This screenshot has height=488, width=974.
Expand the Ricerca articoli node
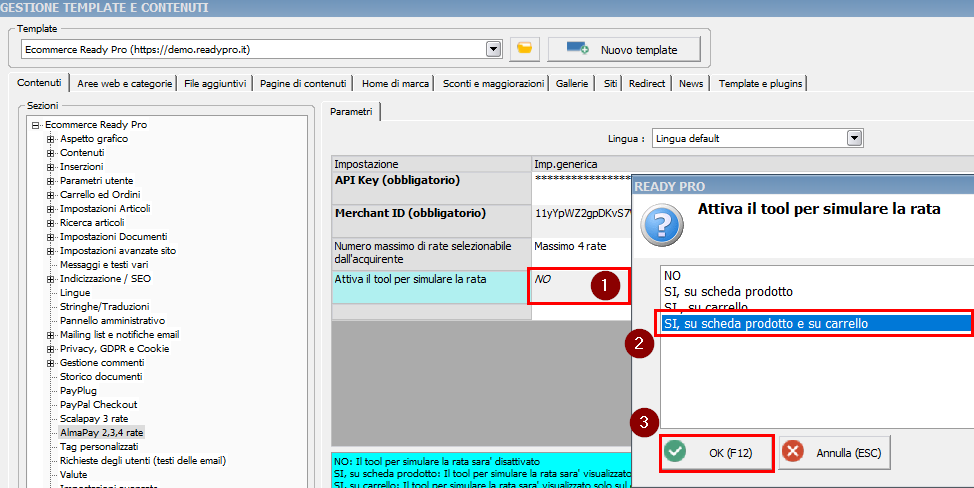50,223
